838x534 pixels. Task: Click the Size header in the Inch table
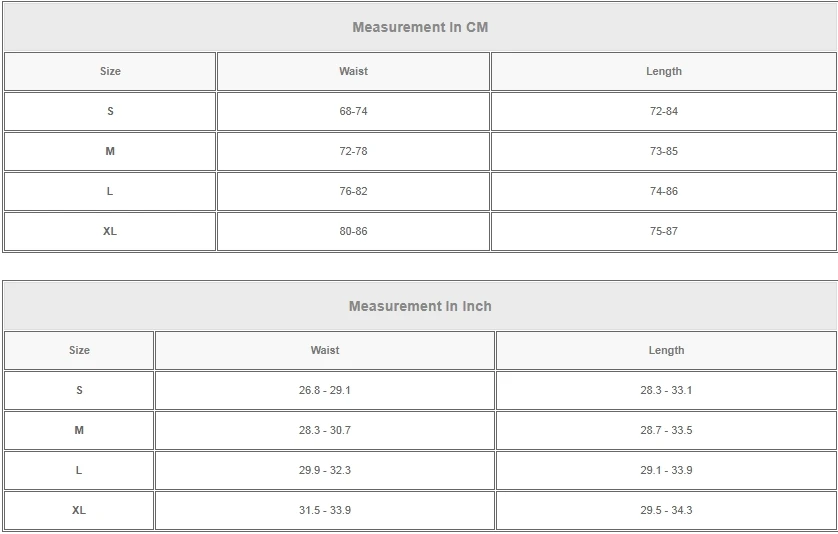pos(79,350)
